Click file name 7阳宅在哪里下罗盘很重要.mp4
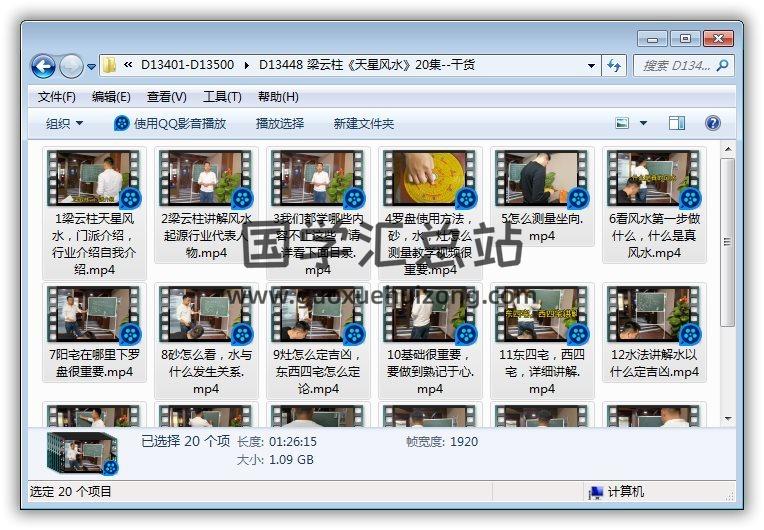Viewport: 764px width, 530px height. (x=94, y=363)
